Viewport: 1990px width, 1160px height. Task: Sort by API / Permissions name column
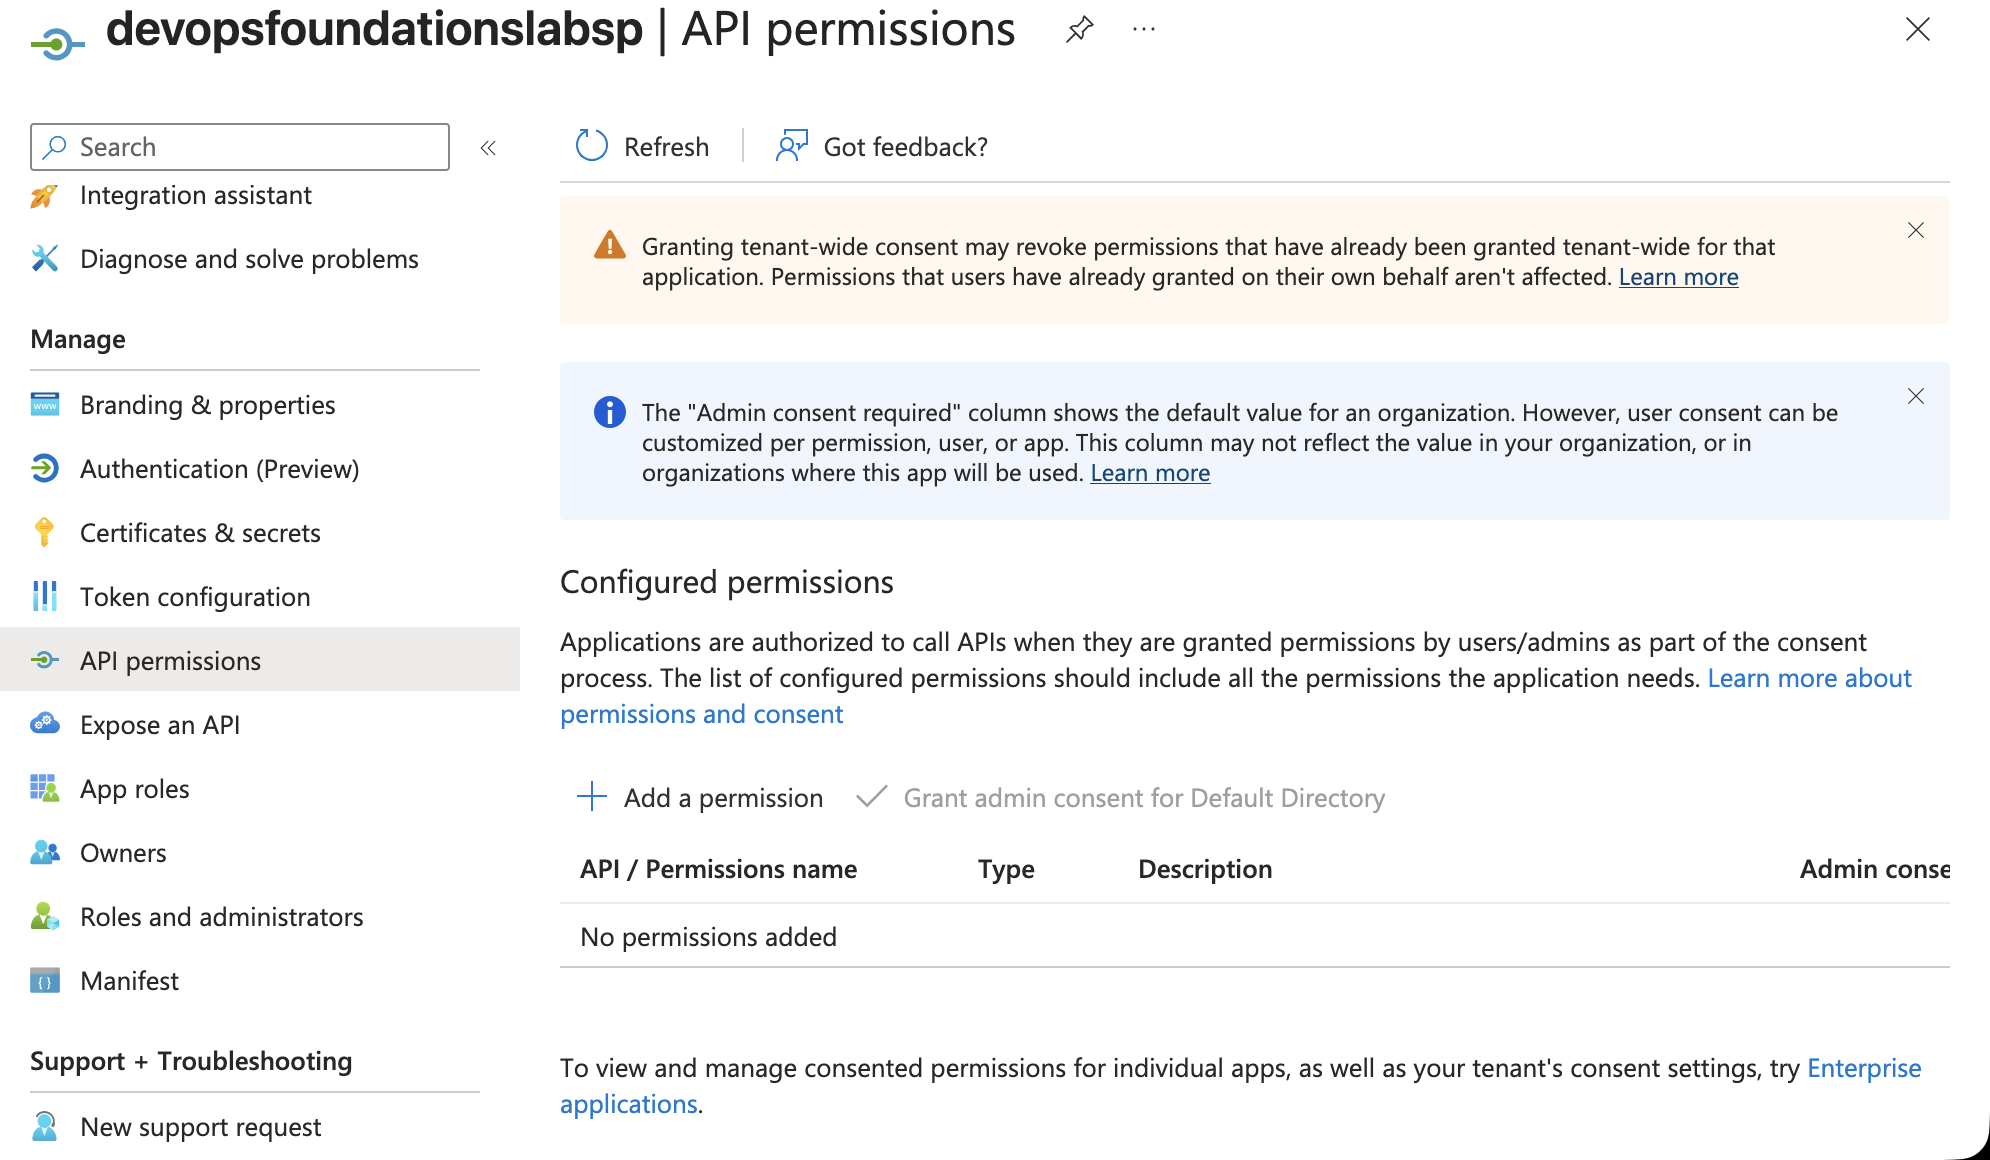tap(718, 869)
